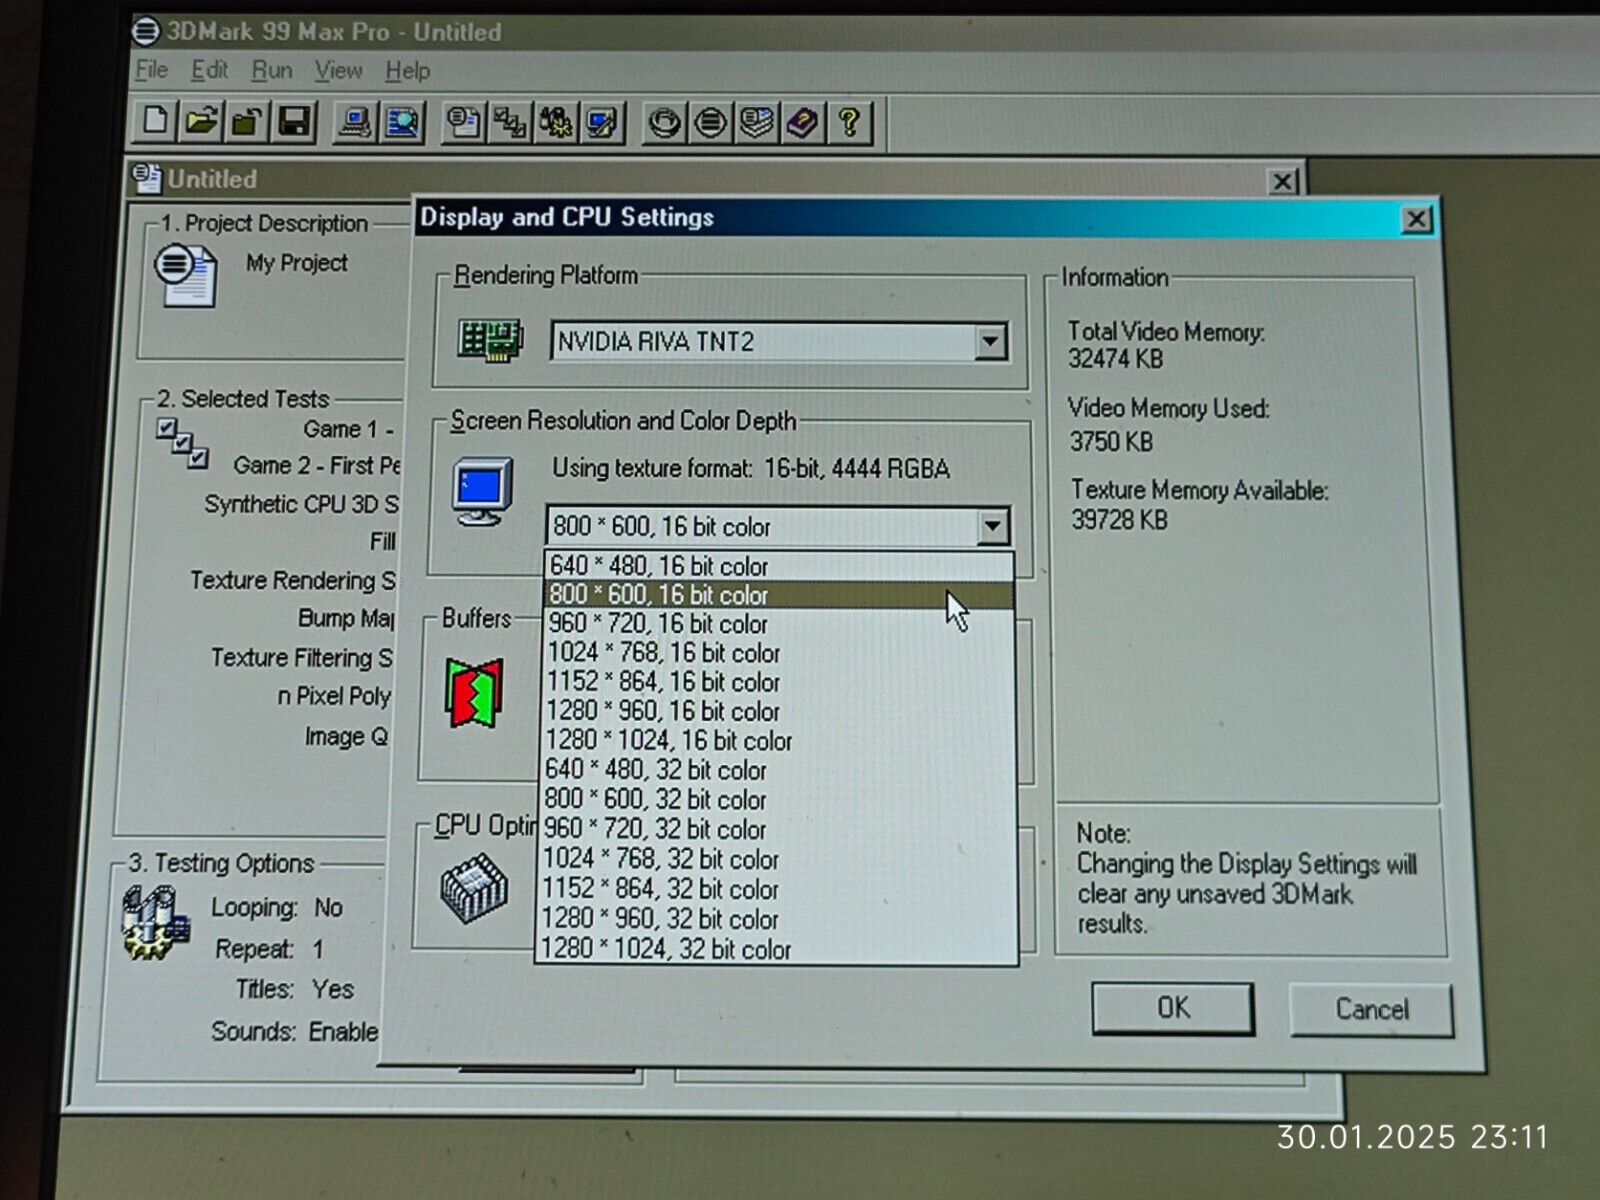Close the Display and CPU Settings dialog
This screenshot has width=1600, height=1200.
point(1416,219)
